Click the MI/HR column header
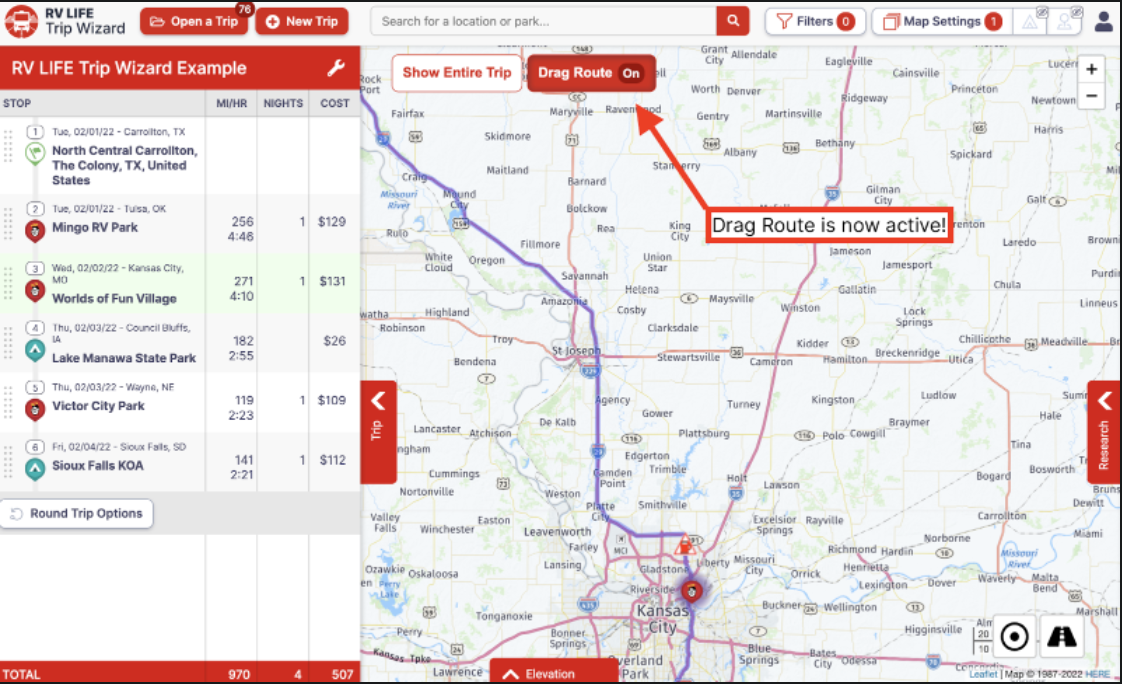Image resolution: width=1122 pixels, height=684 pixels. click(231, 103)
